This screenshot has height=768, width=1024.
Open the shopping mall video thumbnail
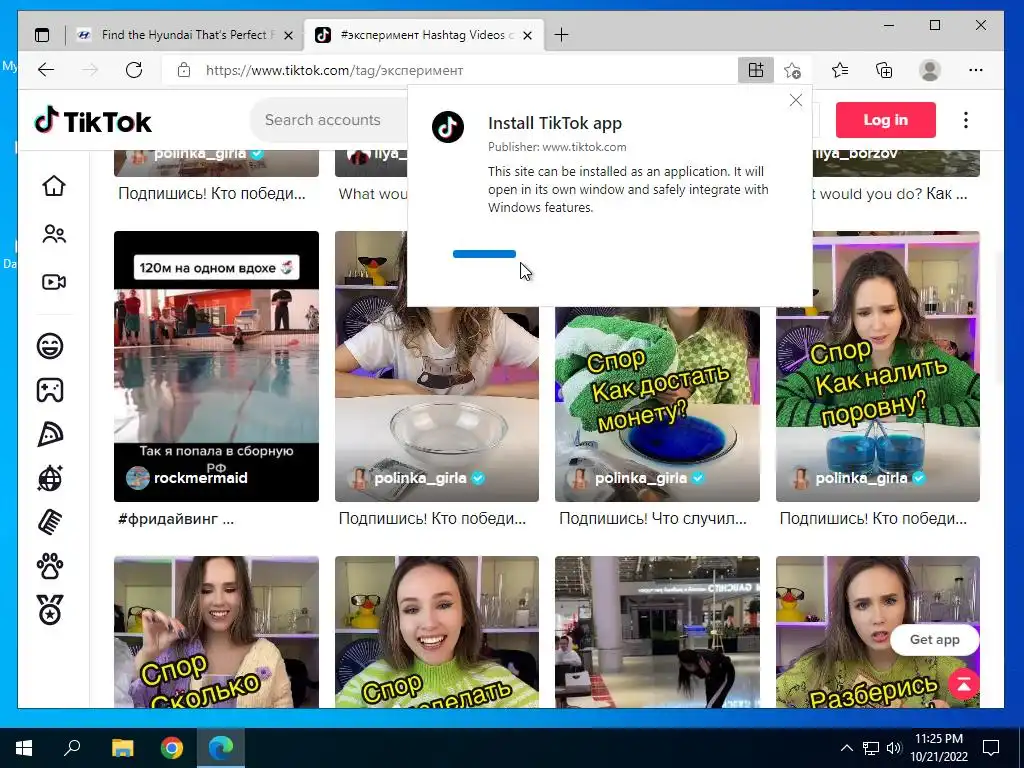click(657, 632)
